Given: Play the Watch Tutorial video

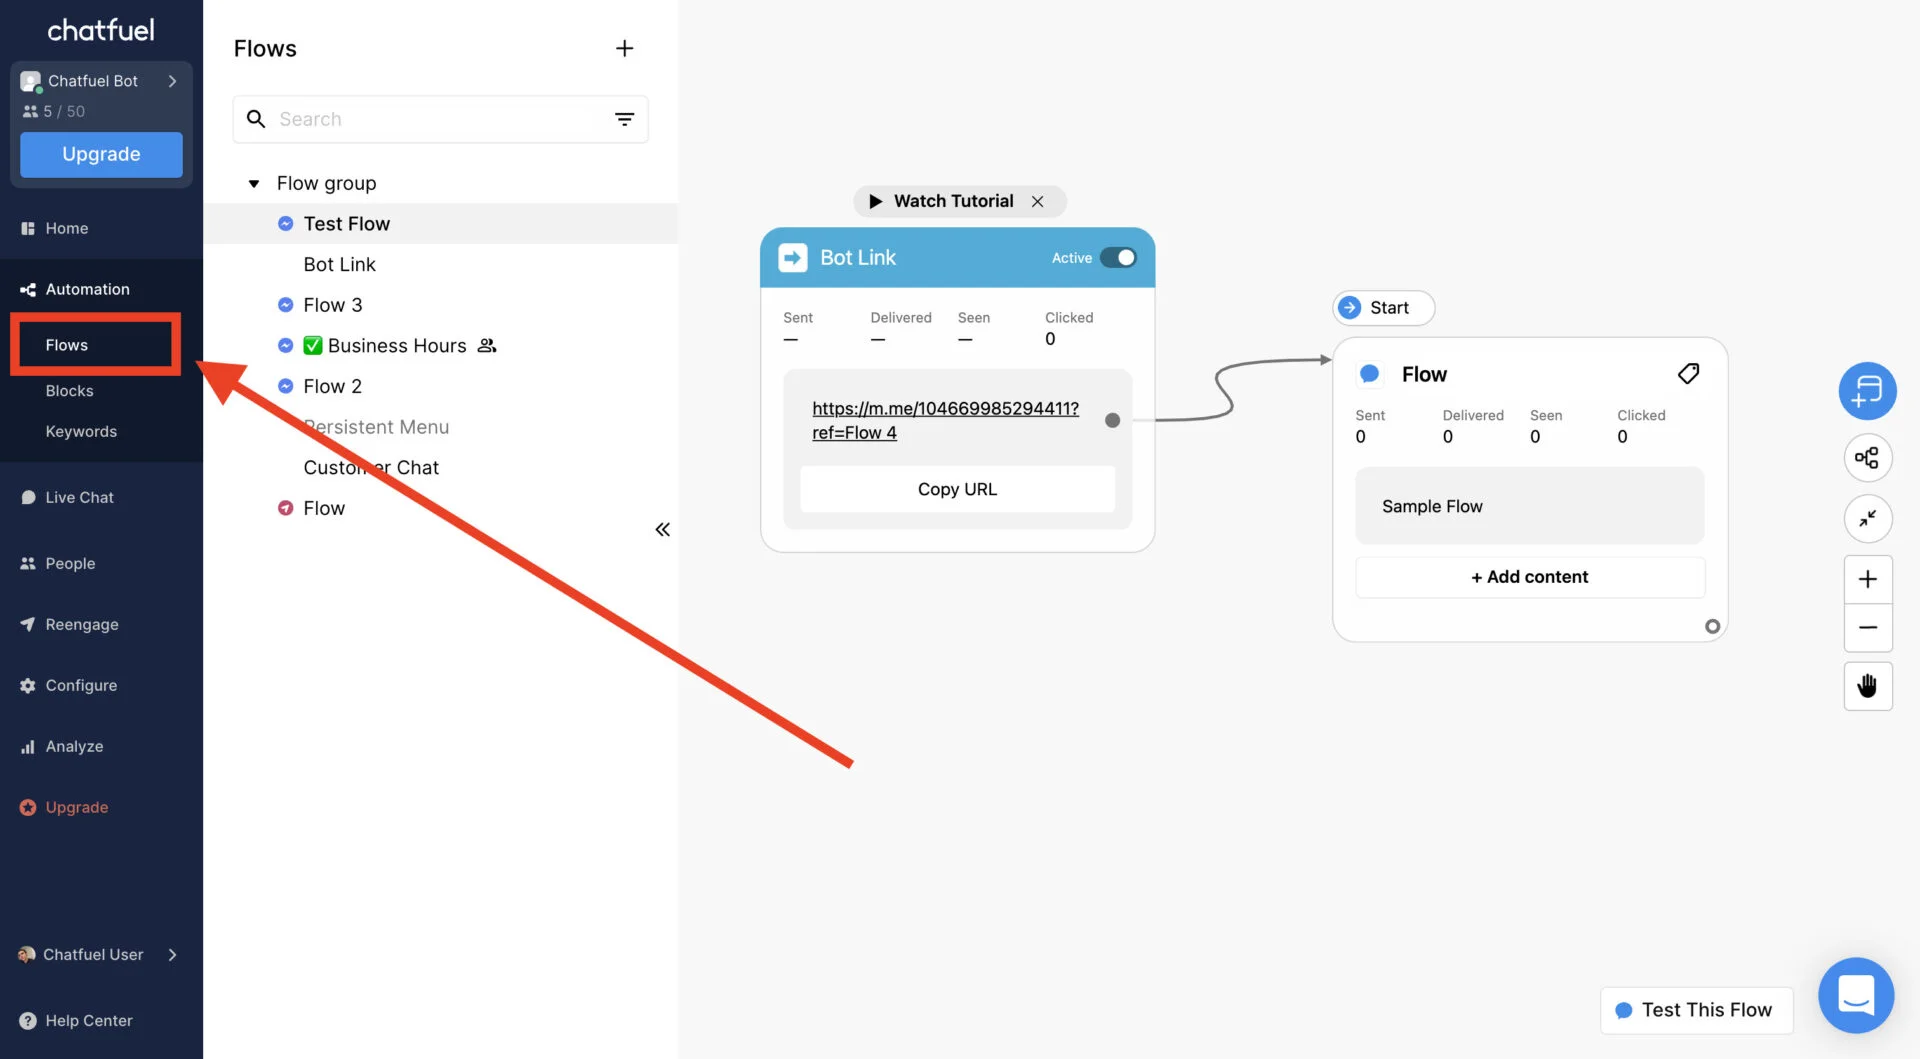Looking at the screenshot, I should pos(876,201).
